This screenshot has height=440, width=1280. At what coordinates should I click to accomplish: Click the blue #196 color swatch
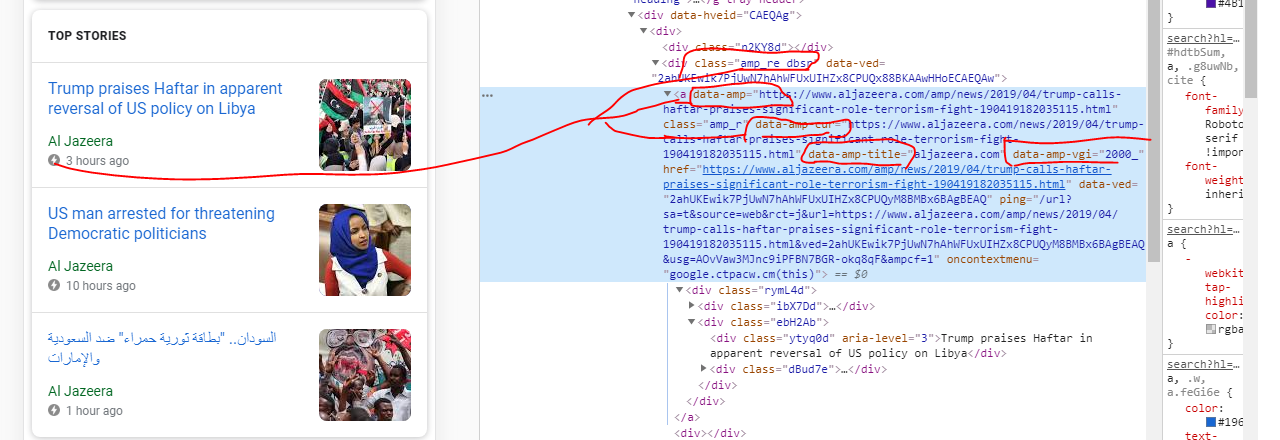tap(1210, 423)
